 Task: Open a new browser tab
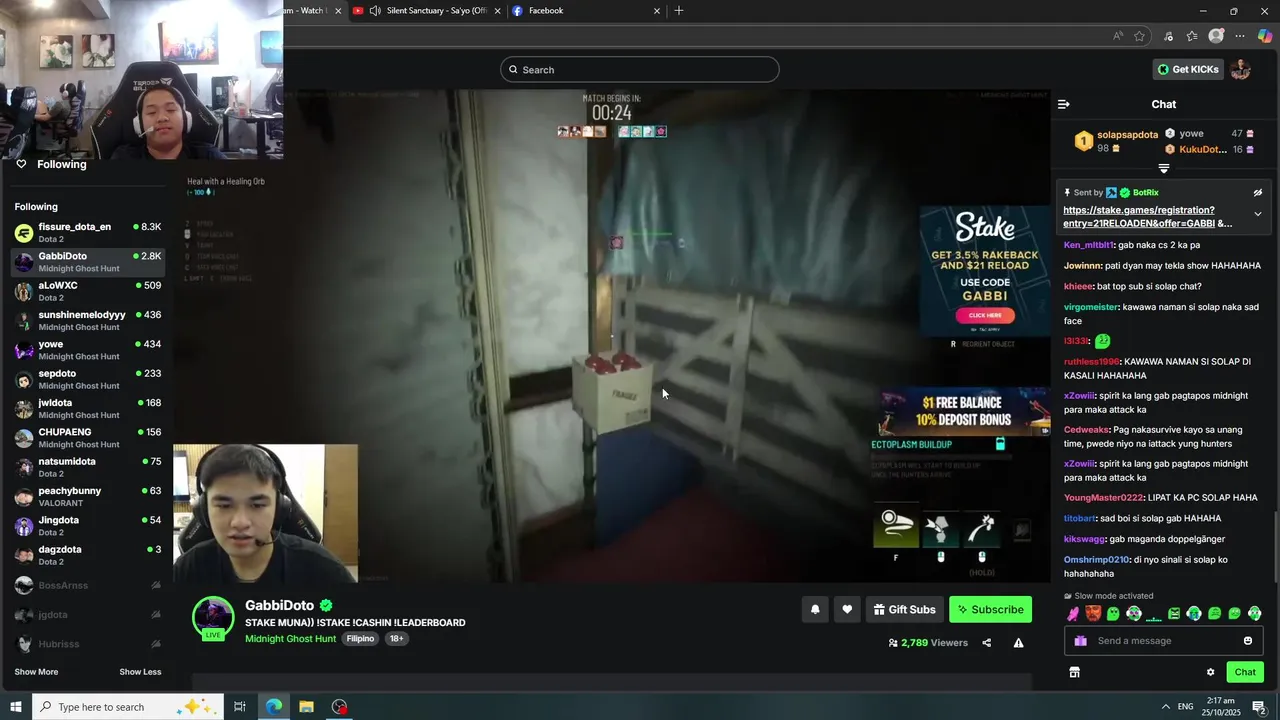coord(679,11)
